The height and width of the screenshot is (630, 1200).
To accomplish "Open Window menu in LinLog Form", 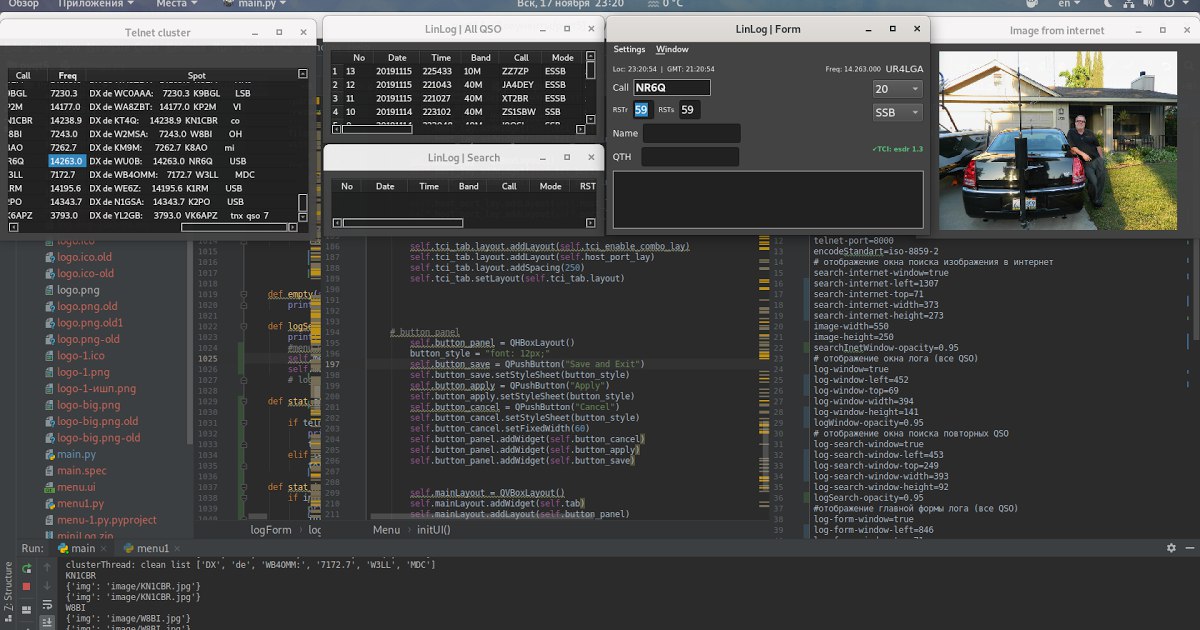I will point(671,50).
